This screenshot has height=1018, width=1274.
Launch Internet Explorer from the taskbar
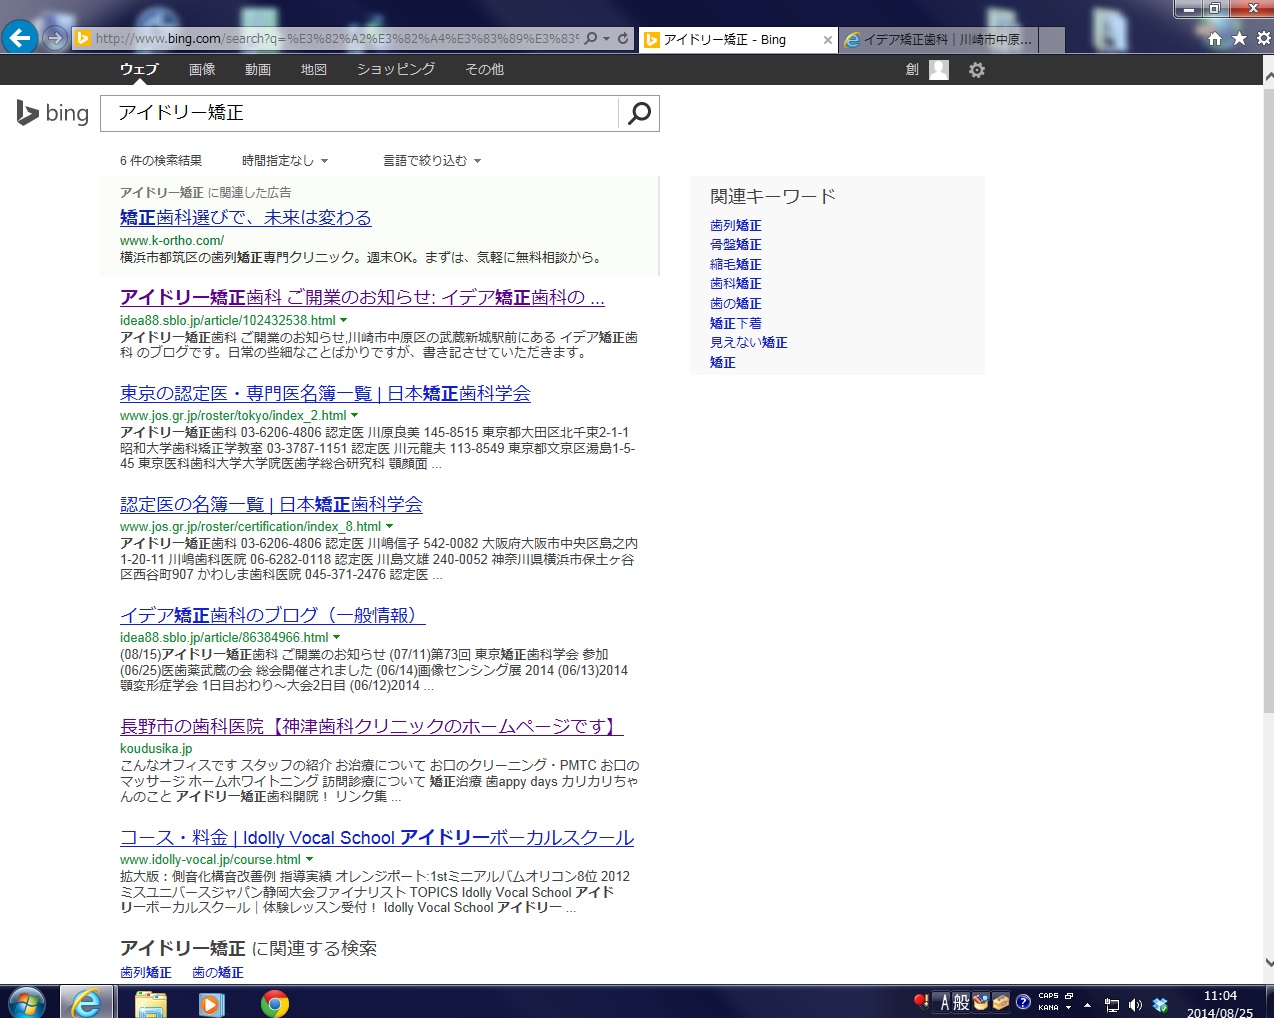click(86, 1002)
